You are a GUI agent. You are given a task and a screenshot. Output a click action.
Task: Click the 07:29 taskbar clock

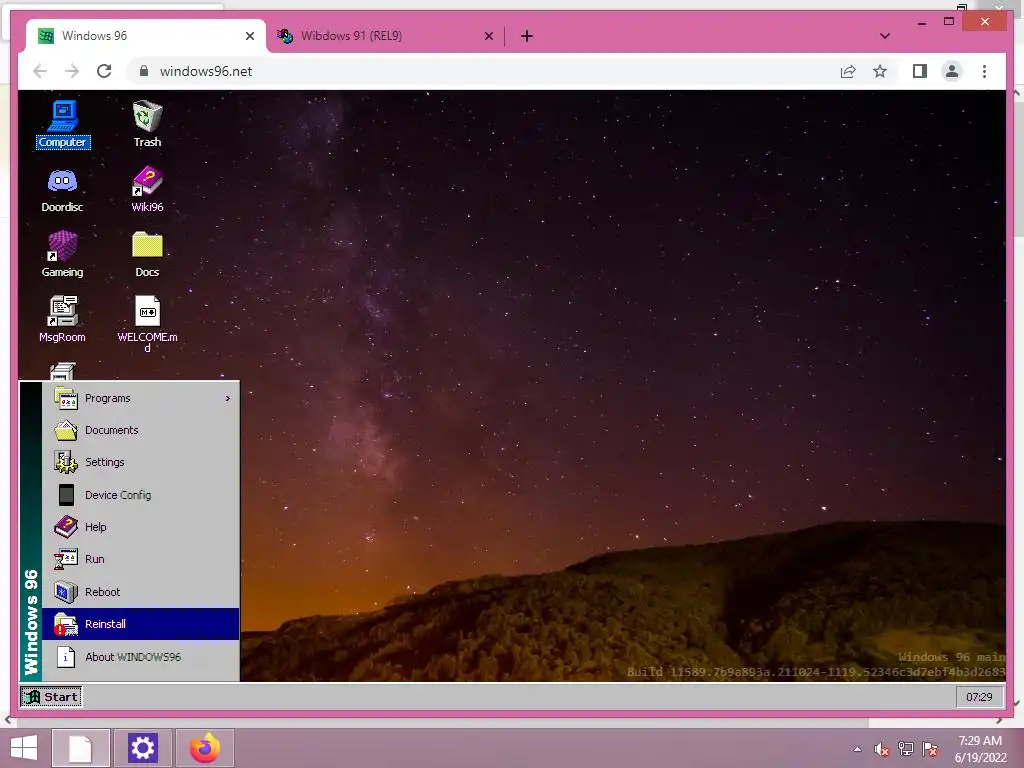[979, 697]
